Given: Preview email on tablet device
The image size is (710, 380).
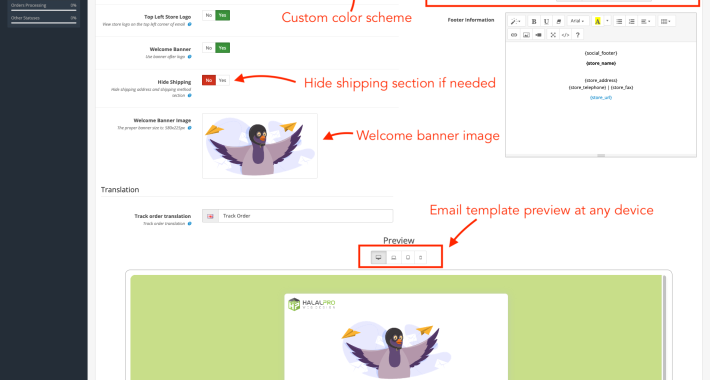Looking at the screenshot, I should point(408,258).
